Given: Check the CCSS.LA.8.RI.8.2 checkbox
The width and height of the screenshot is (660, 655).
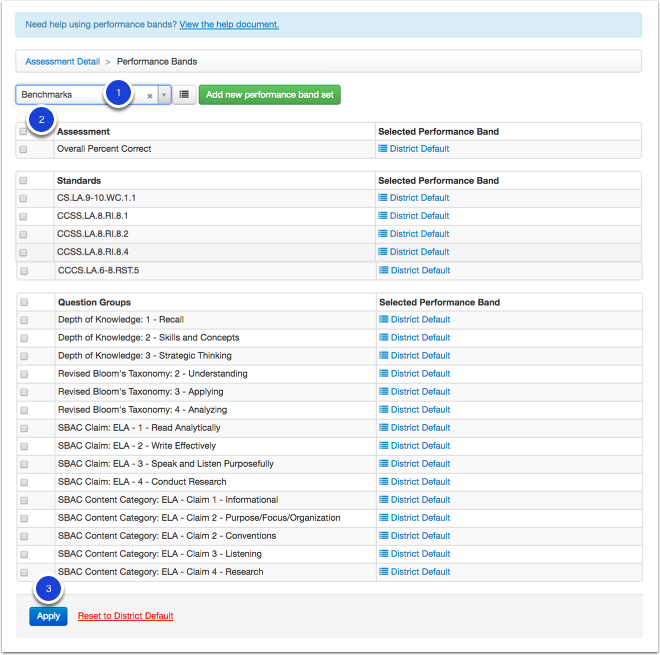Looking at the screenshot, I should click(23, 234).
